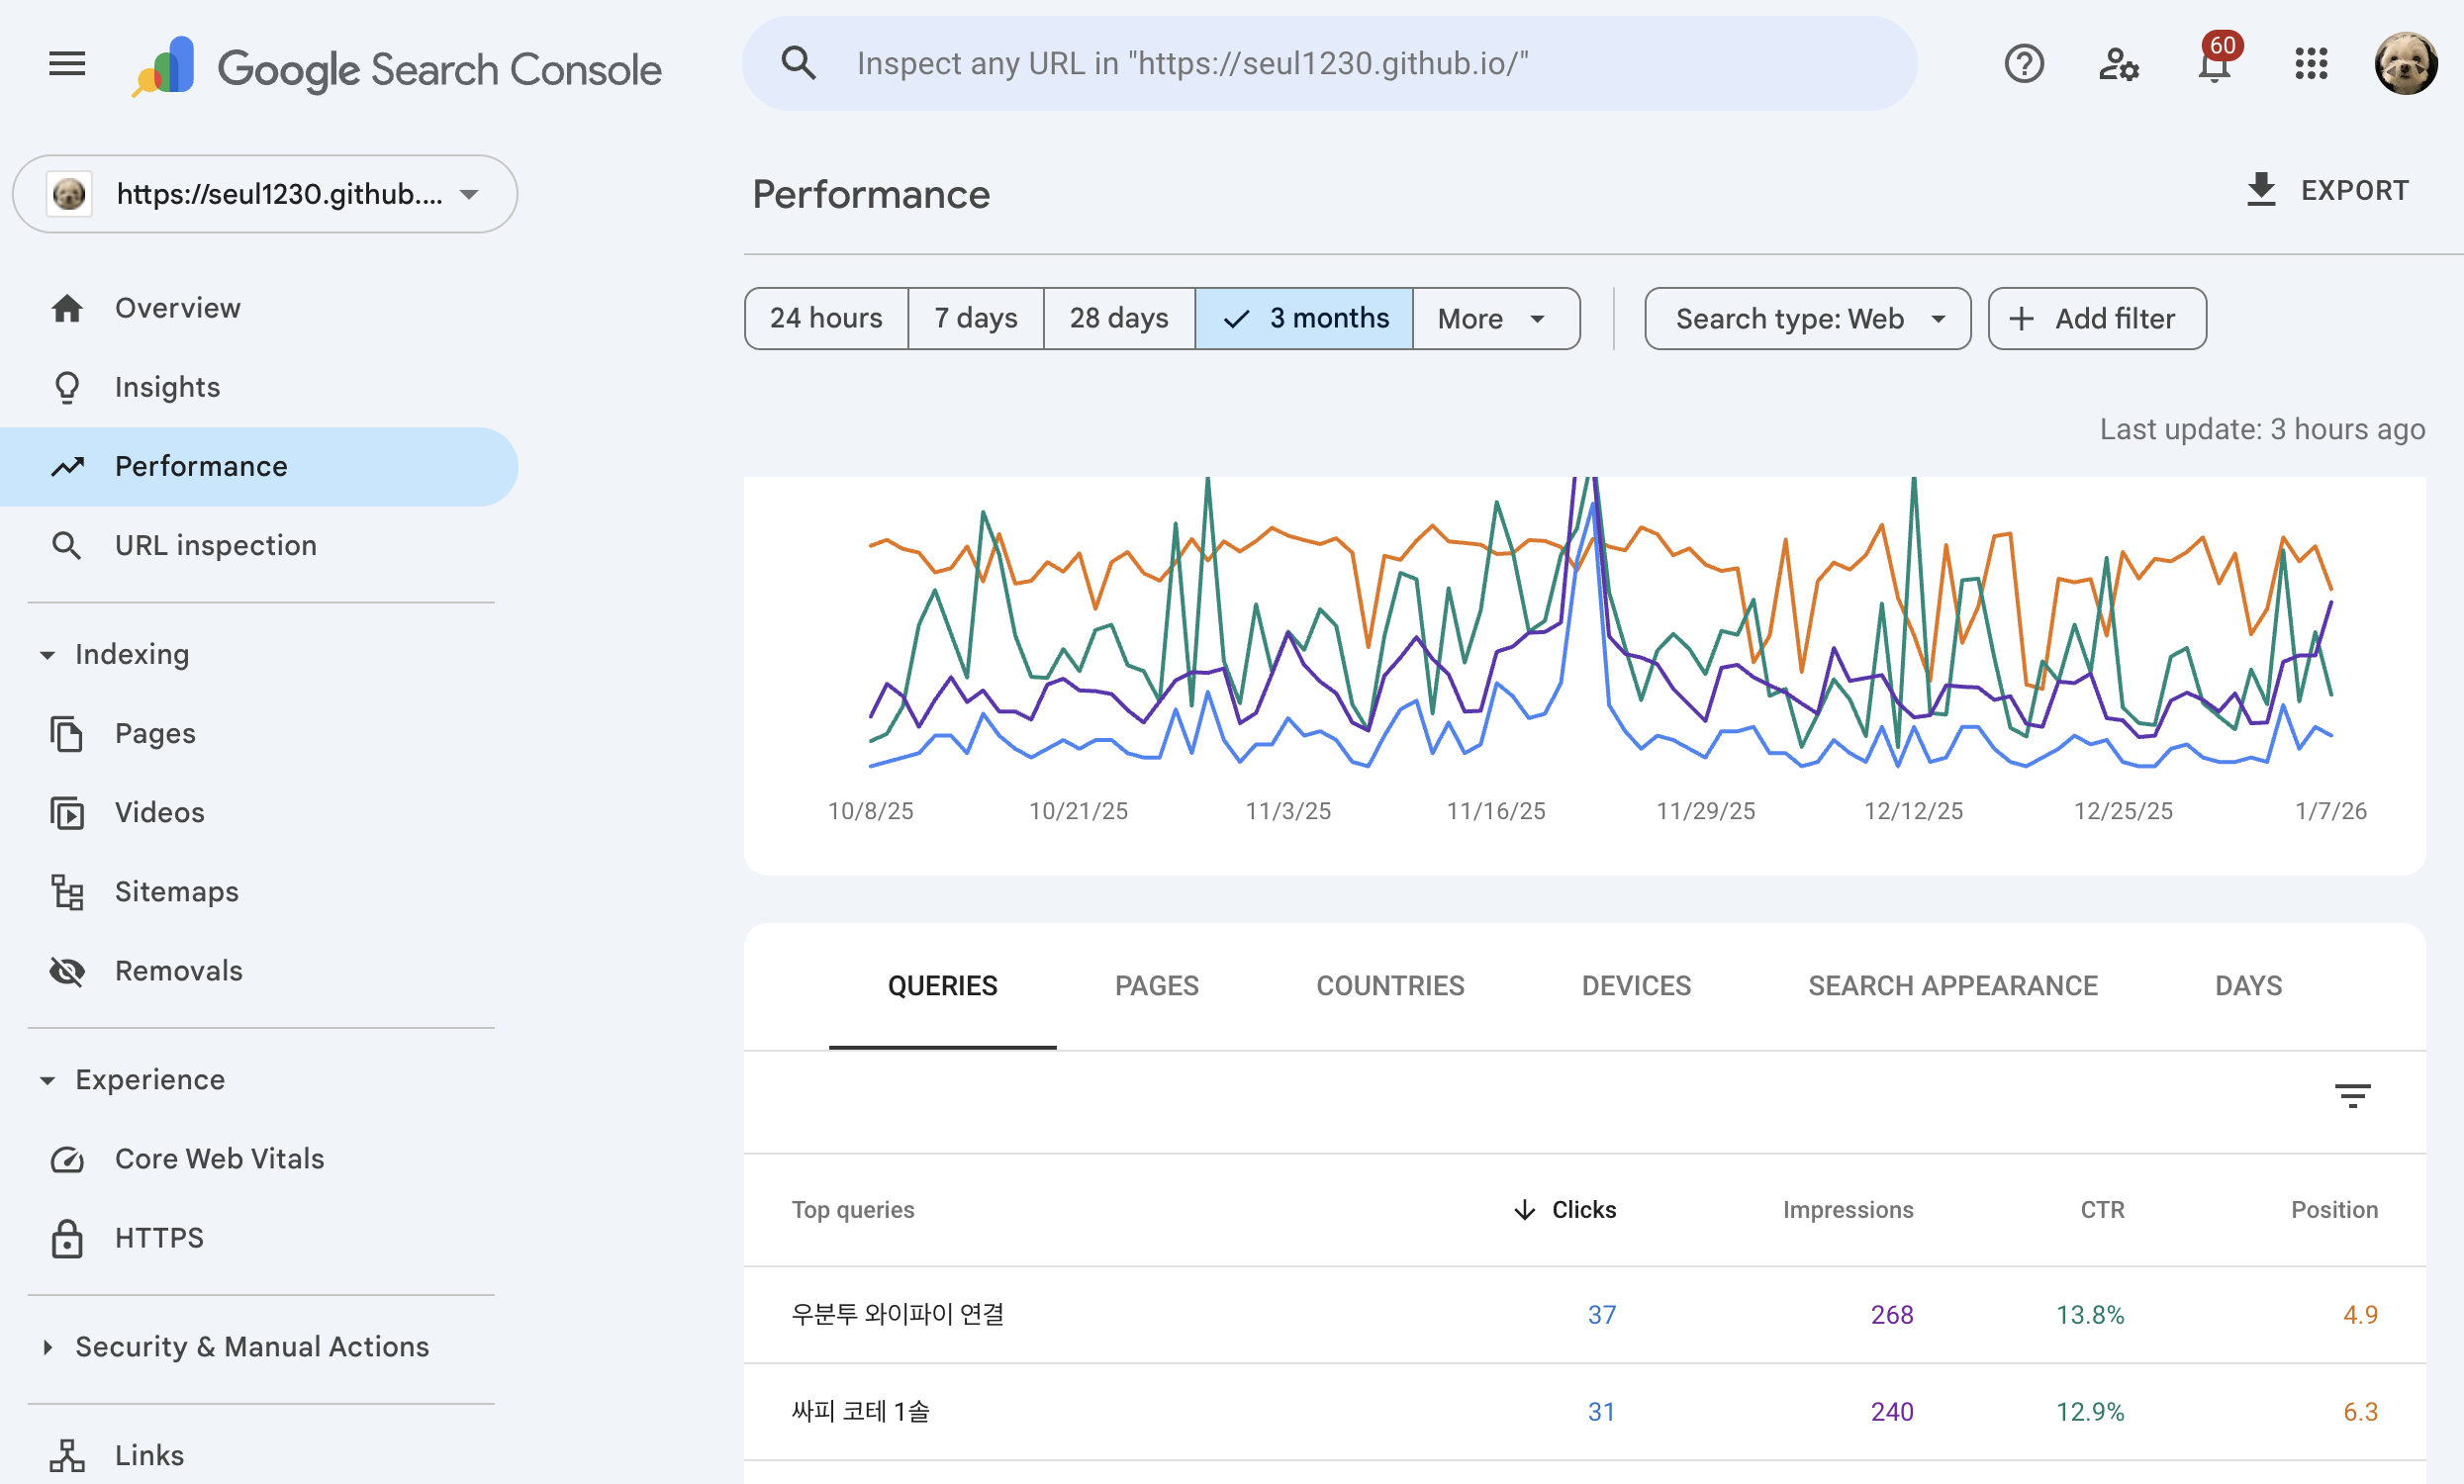Click the Add filter button
The height and width of the screenshot is (1484, 2464).
(x=2096, y=318)
